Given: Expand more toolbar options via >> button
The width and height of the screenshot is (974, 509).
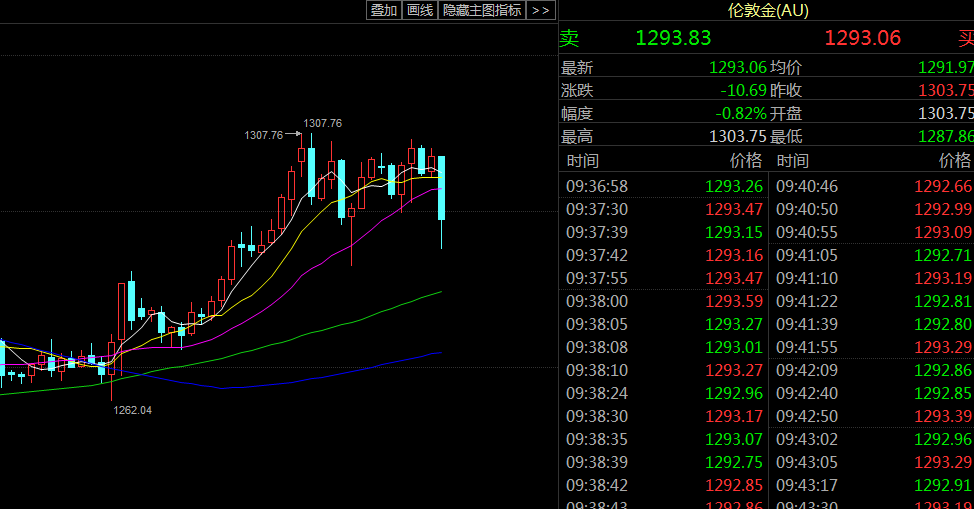Looking at the screenshot, I should pyautogui.click(x=540, y=10).
